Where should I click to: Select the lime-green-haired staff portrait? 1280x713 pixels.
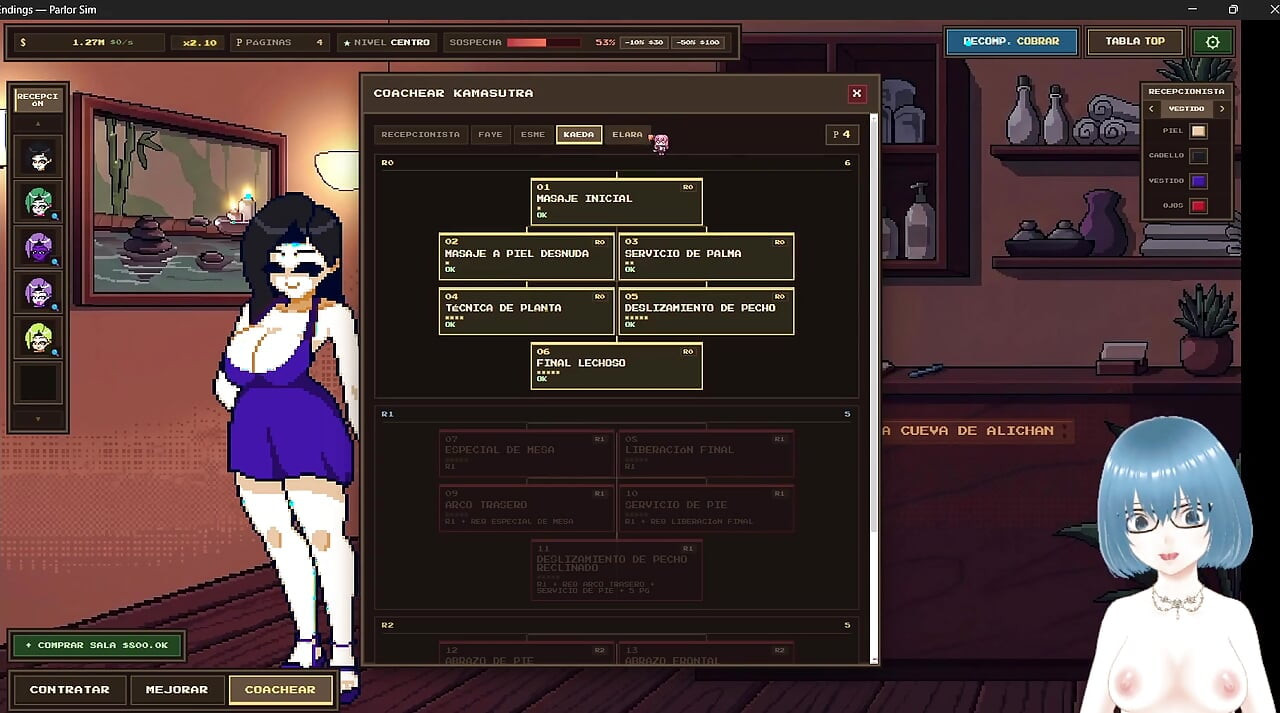(38, 338)
